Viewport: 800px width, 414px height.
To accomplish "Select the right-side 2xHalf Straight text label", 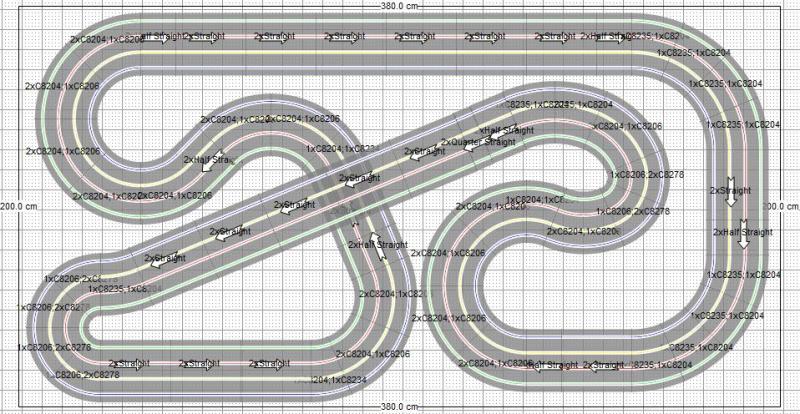I will (743, 232).
